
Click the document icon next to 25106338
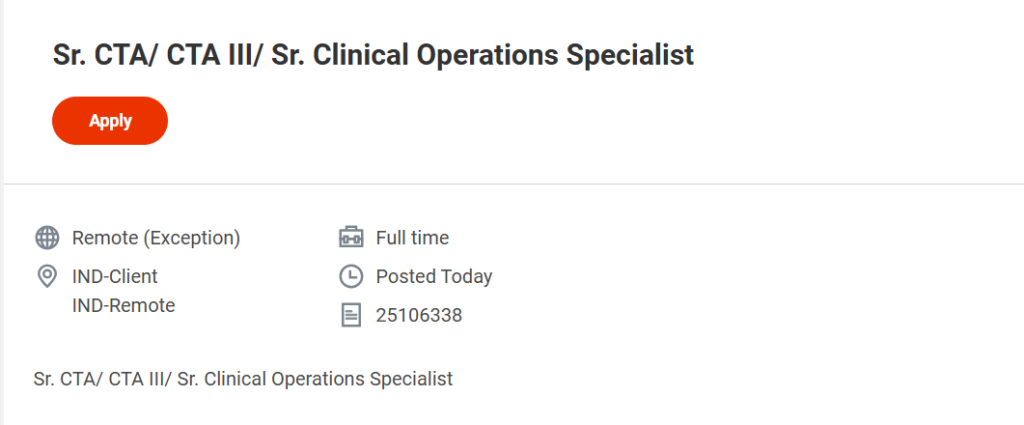click(350, 316)
